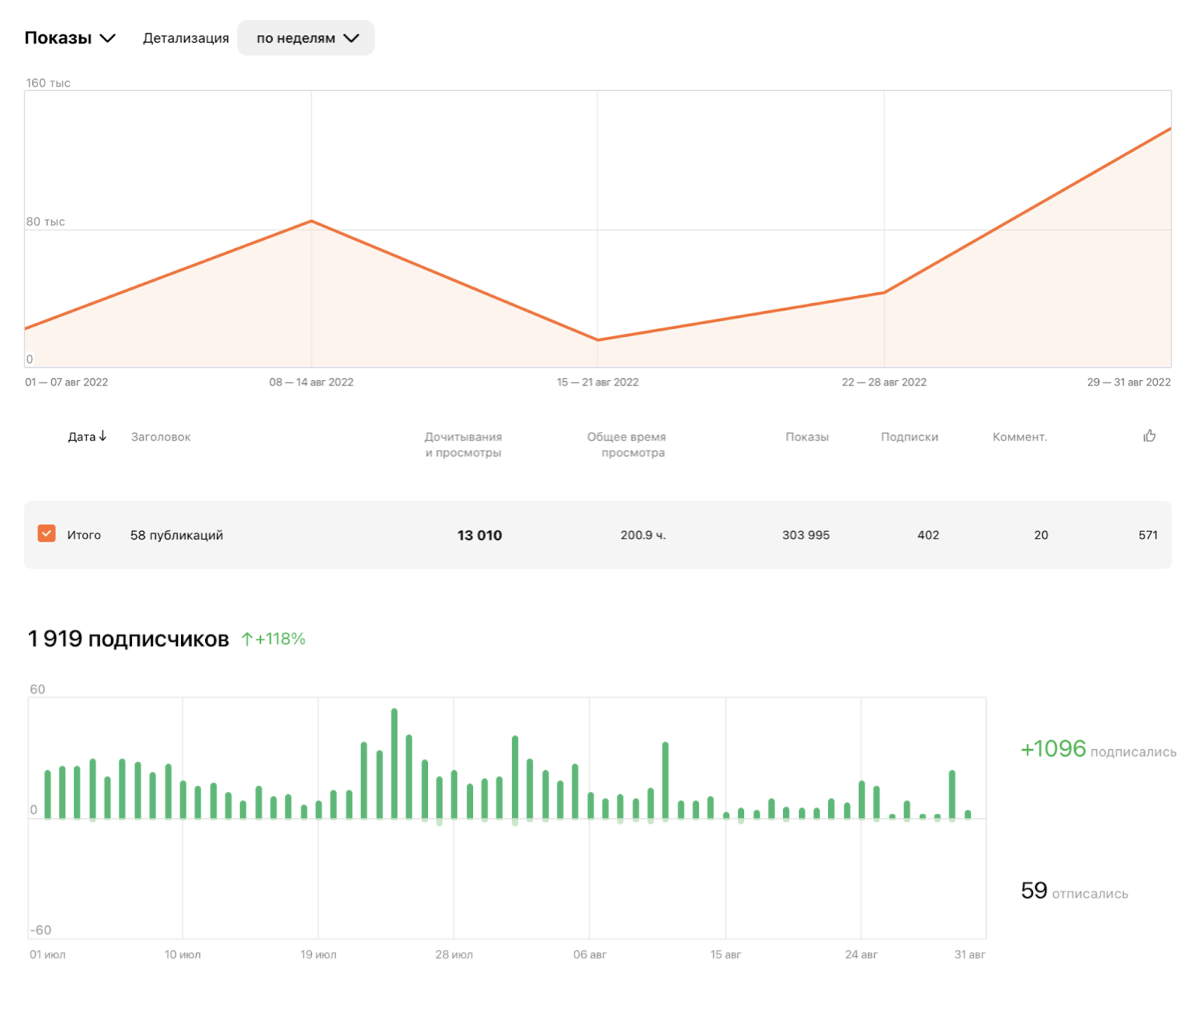Click the Итого row label

point(83,535)
